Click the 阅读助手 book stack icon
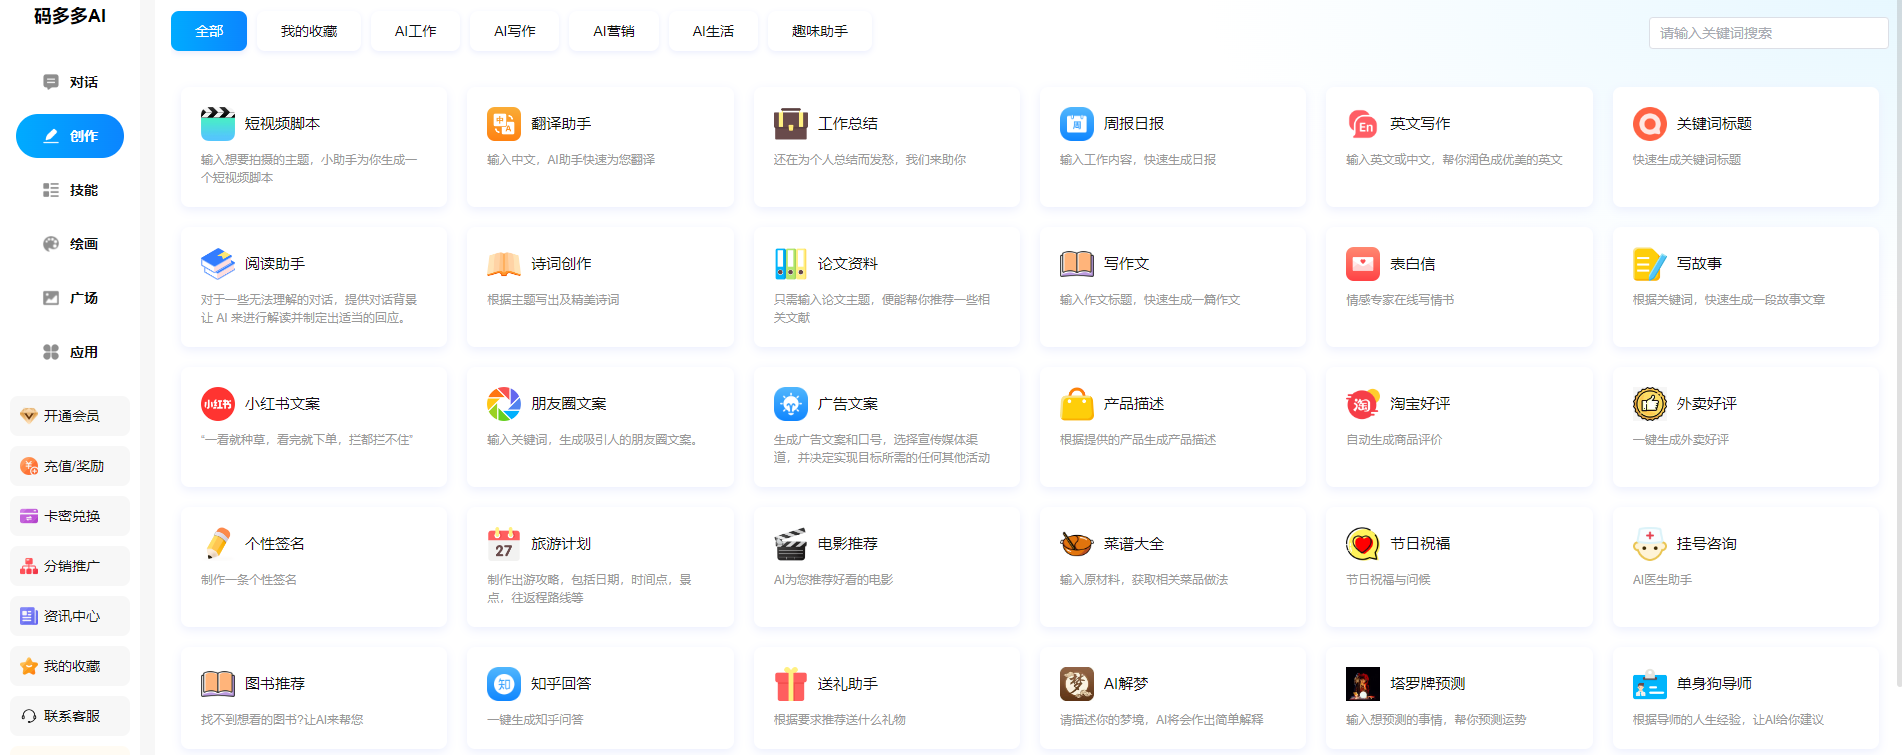1902x755 pixels. tap(218, 264)
